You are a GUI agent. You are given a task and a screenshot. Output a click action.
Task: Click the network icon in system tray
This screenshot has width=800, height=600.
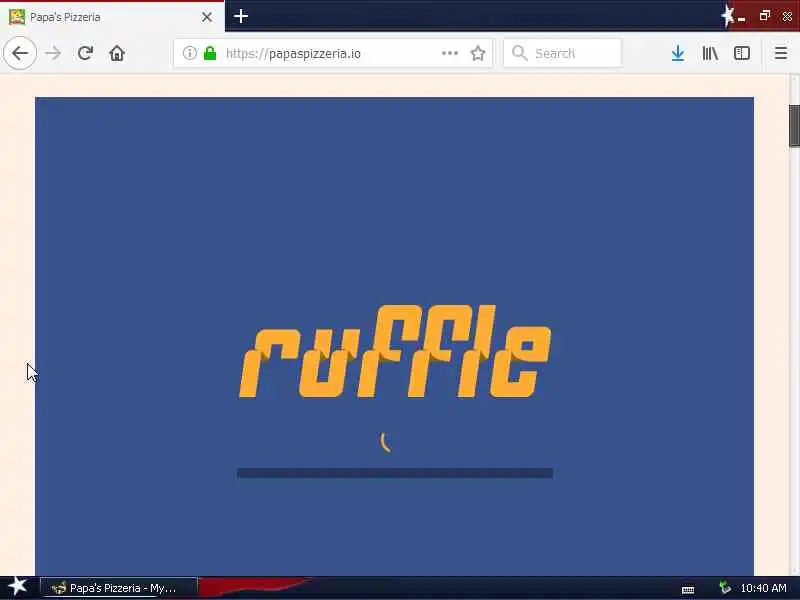pos(724,588)
